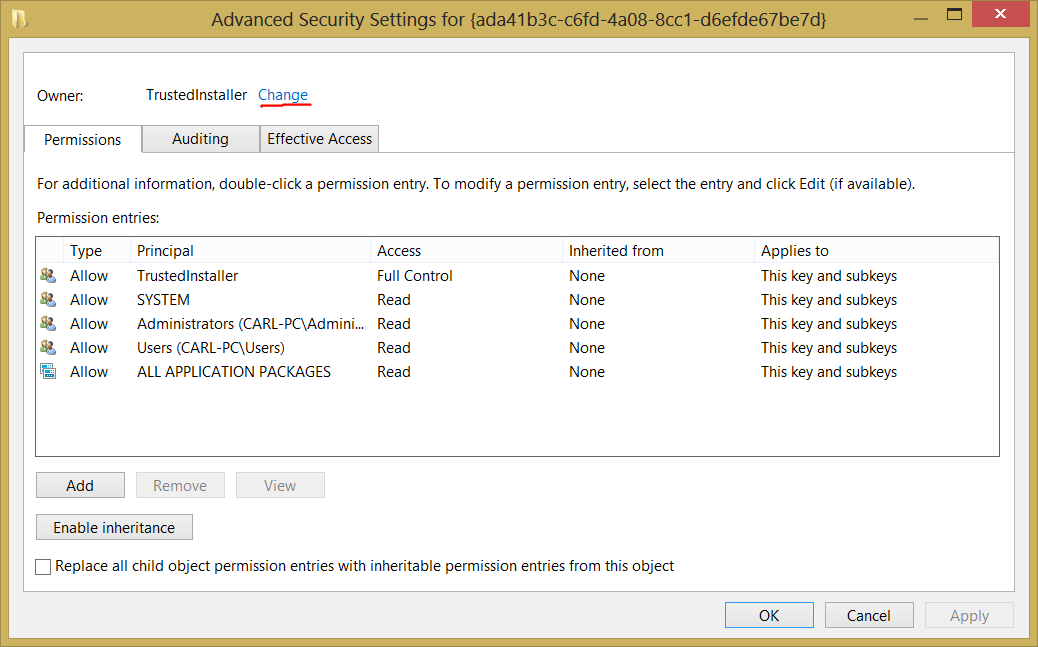Click the ALL APPLICATION PACKAGES entry icon
1038x647 pixels.
(48, 371)
